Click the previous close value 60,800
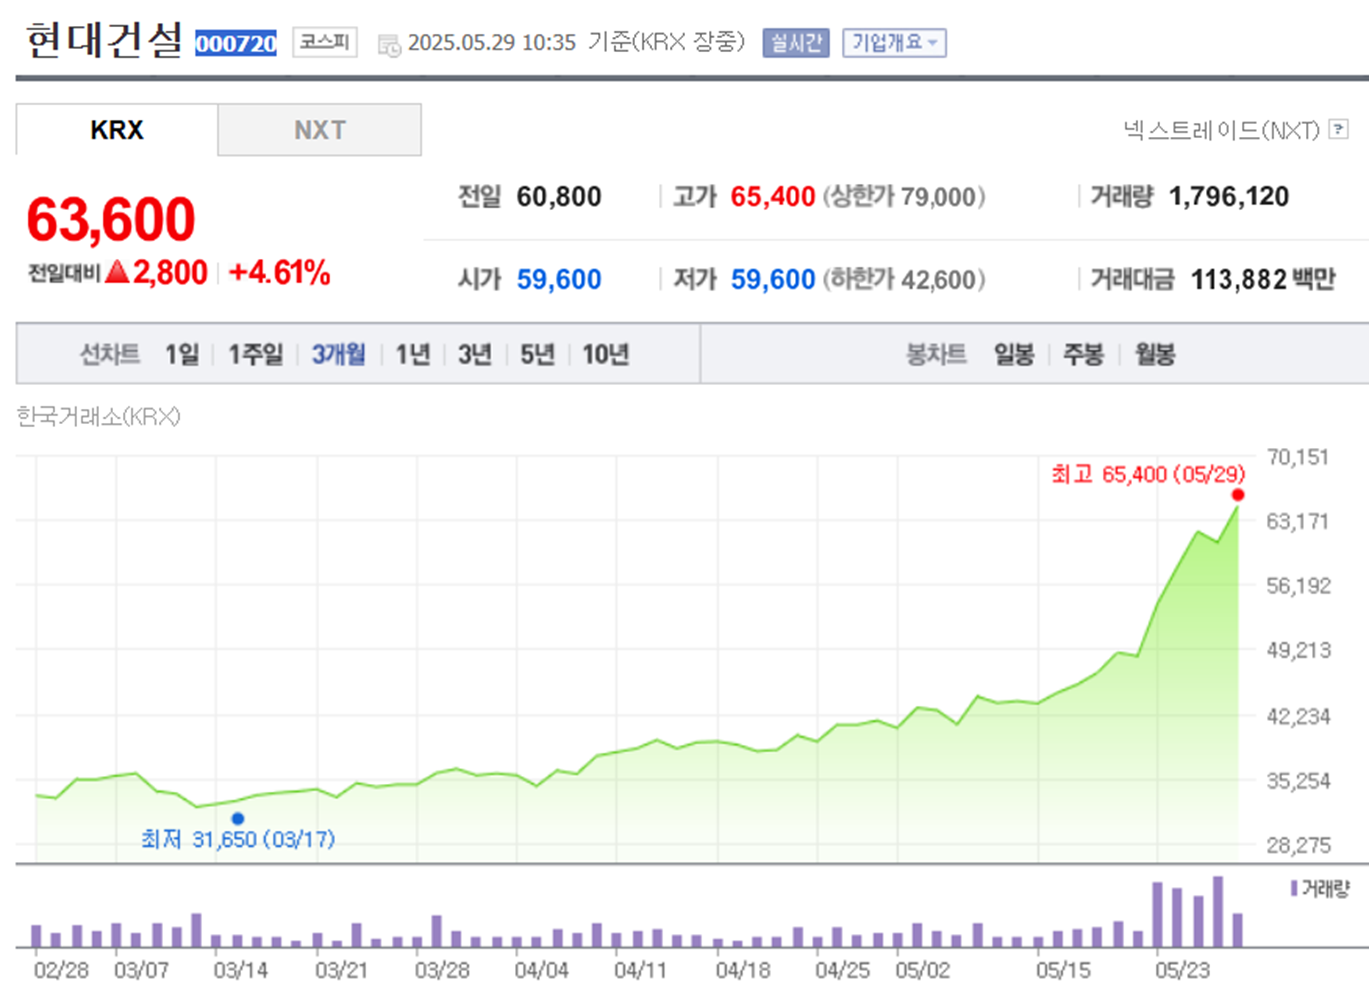 pos(559,196)
